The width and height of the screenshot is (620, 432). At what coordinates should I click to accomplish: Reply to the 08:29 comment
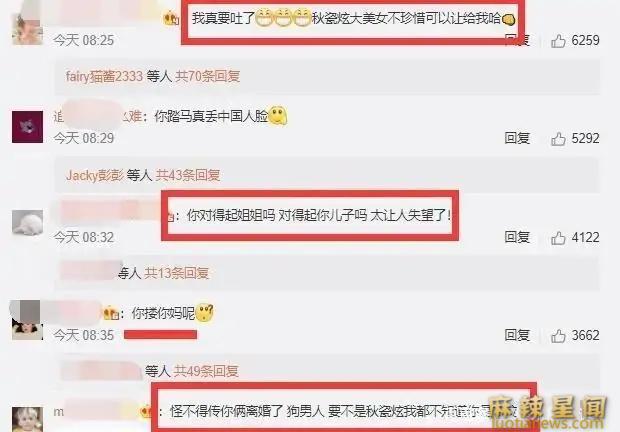tap(517, 138)
